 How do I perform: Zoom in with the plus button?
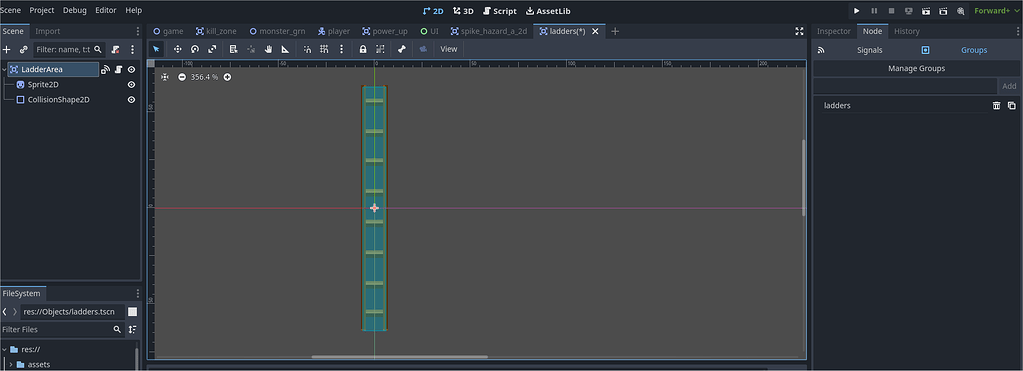coord(227,77)
